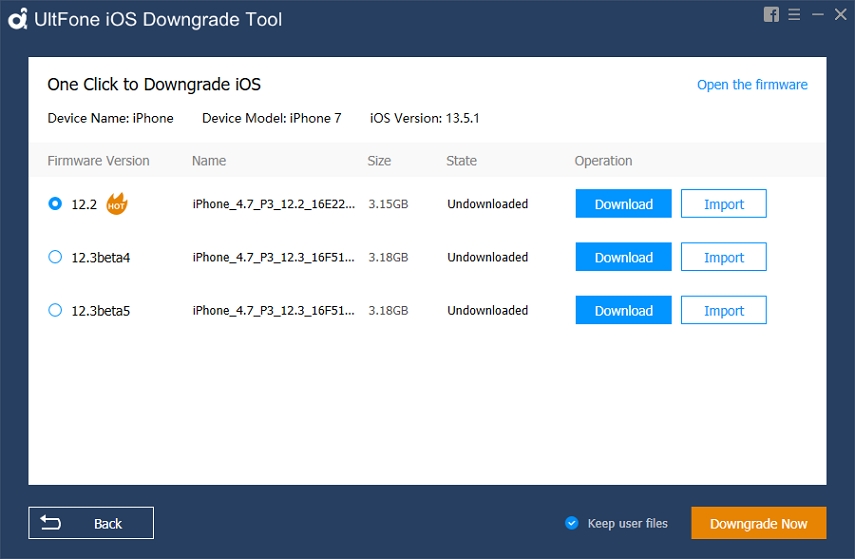This screenshot has width=855, height=559.
Task: Open the hamburger menu icon
Action: tap(794, 15)
